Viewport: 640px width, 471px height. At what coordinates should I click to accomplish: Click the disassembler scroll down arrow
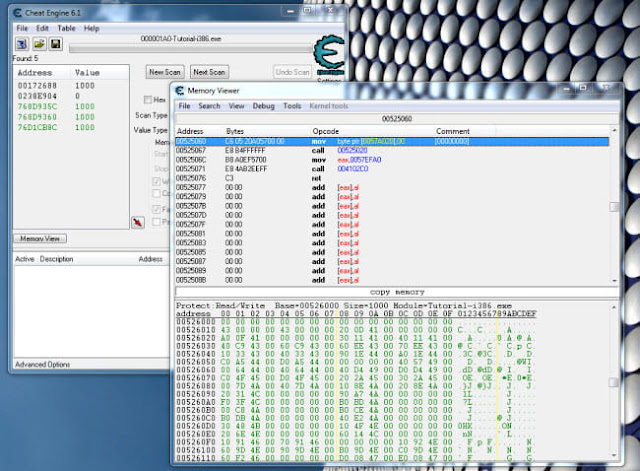pos(614,281)
